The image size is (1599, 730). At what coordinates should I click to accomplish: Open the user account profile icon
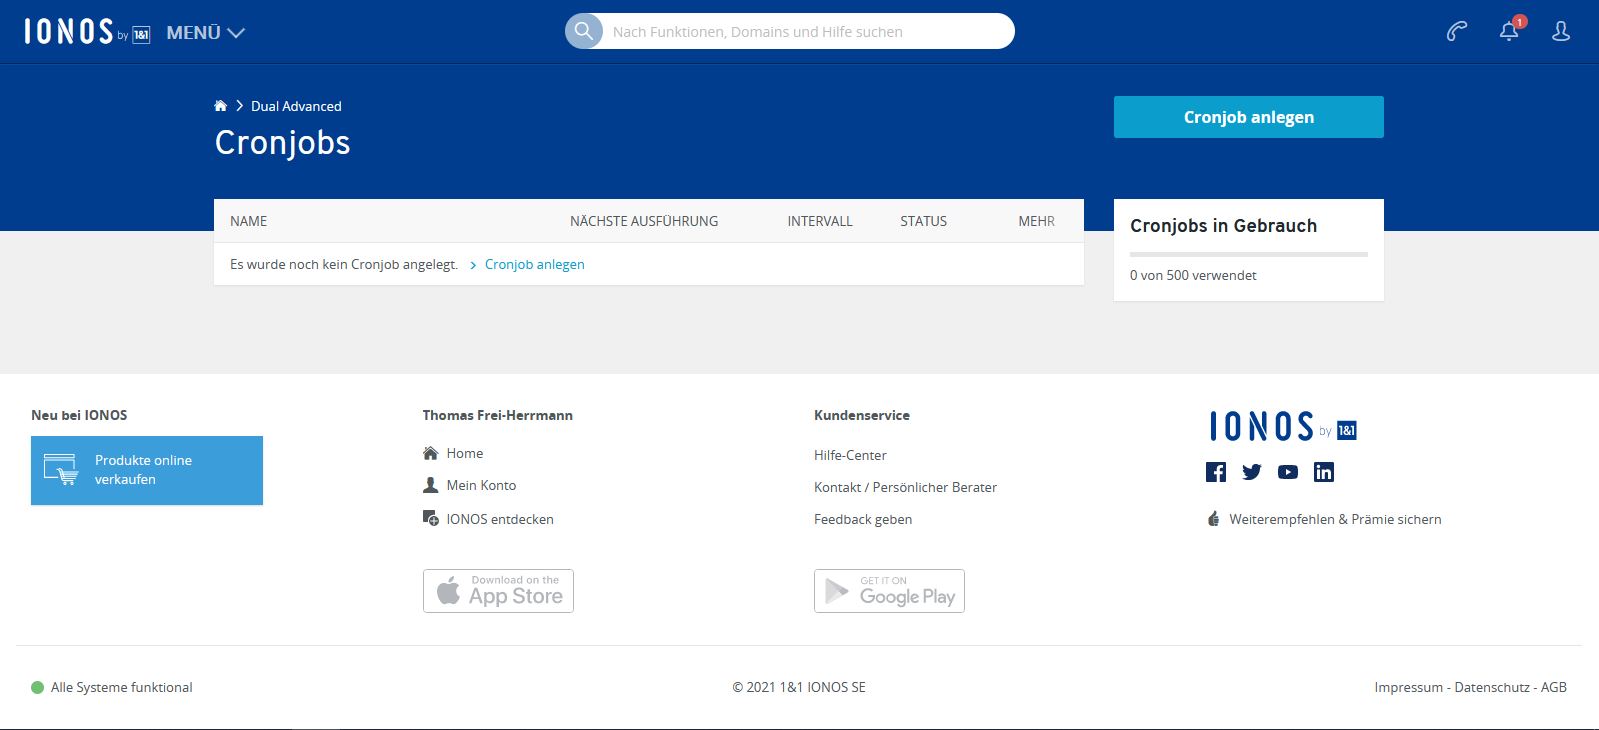tap(1560, 32)
